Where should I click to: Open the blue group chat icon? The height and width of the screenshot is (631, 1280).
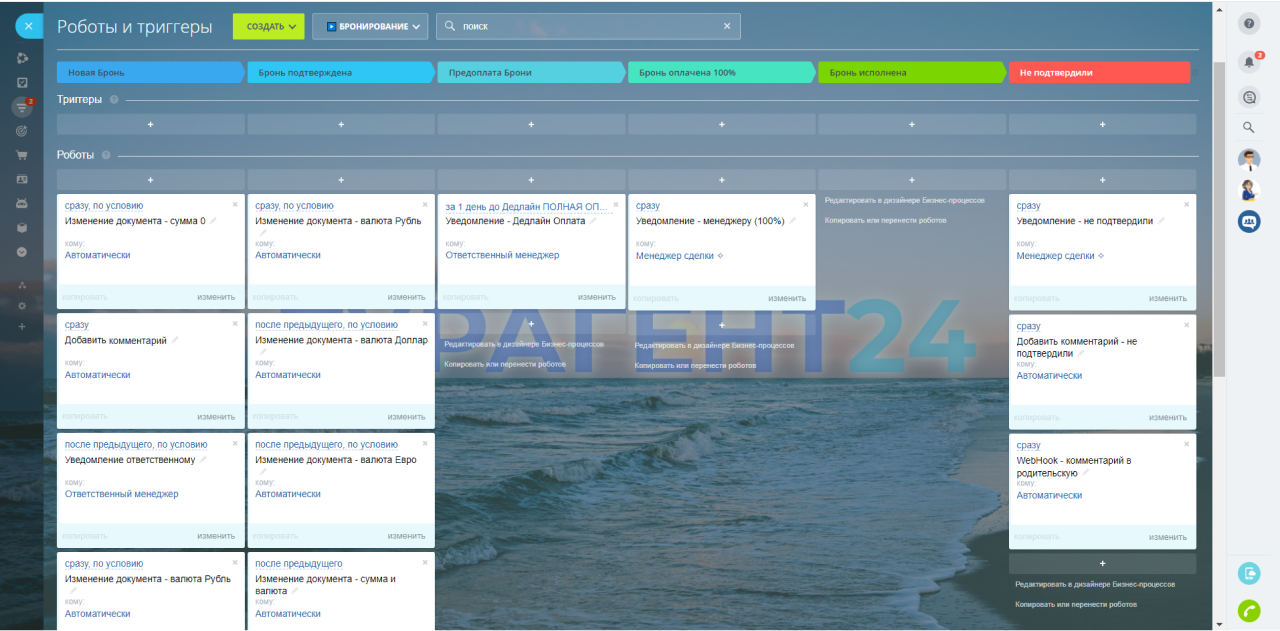tap(1248, 222)
